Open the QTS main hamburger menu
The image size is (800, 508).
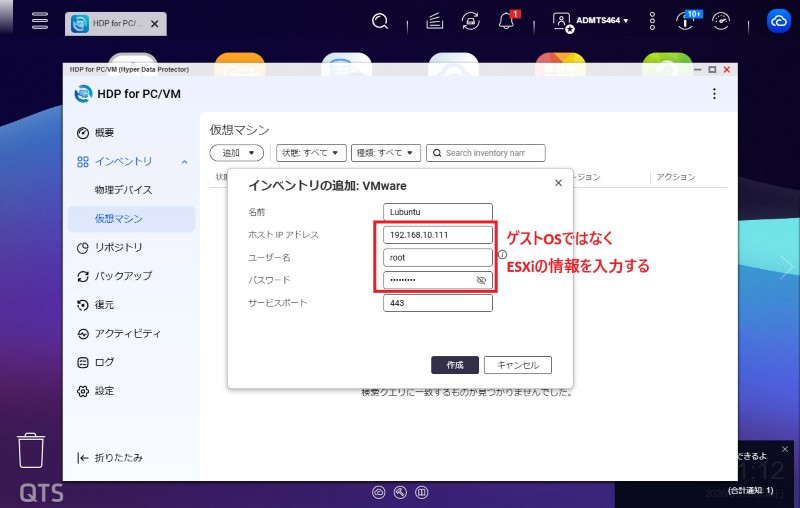click(39, 21)
